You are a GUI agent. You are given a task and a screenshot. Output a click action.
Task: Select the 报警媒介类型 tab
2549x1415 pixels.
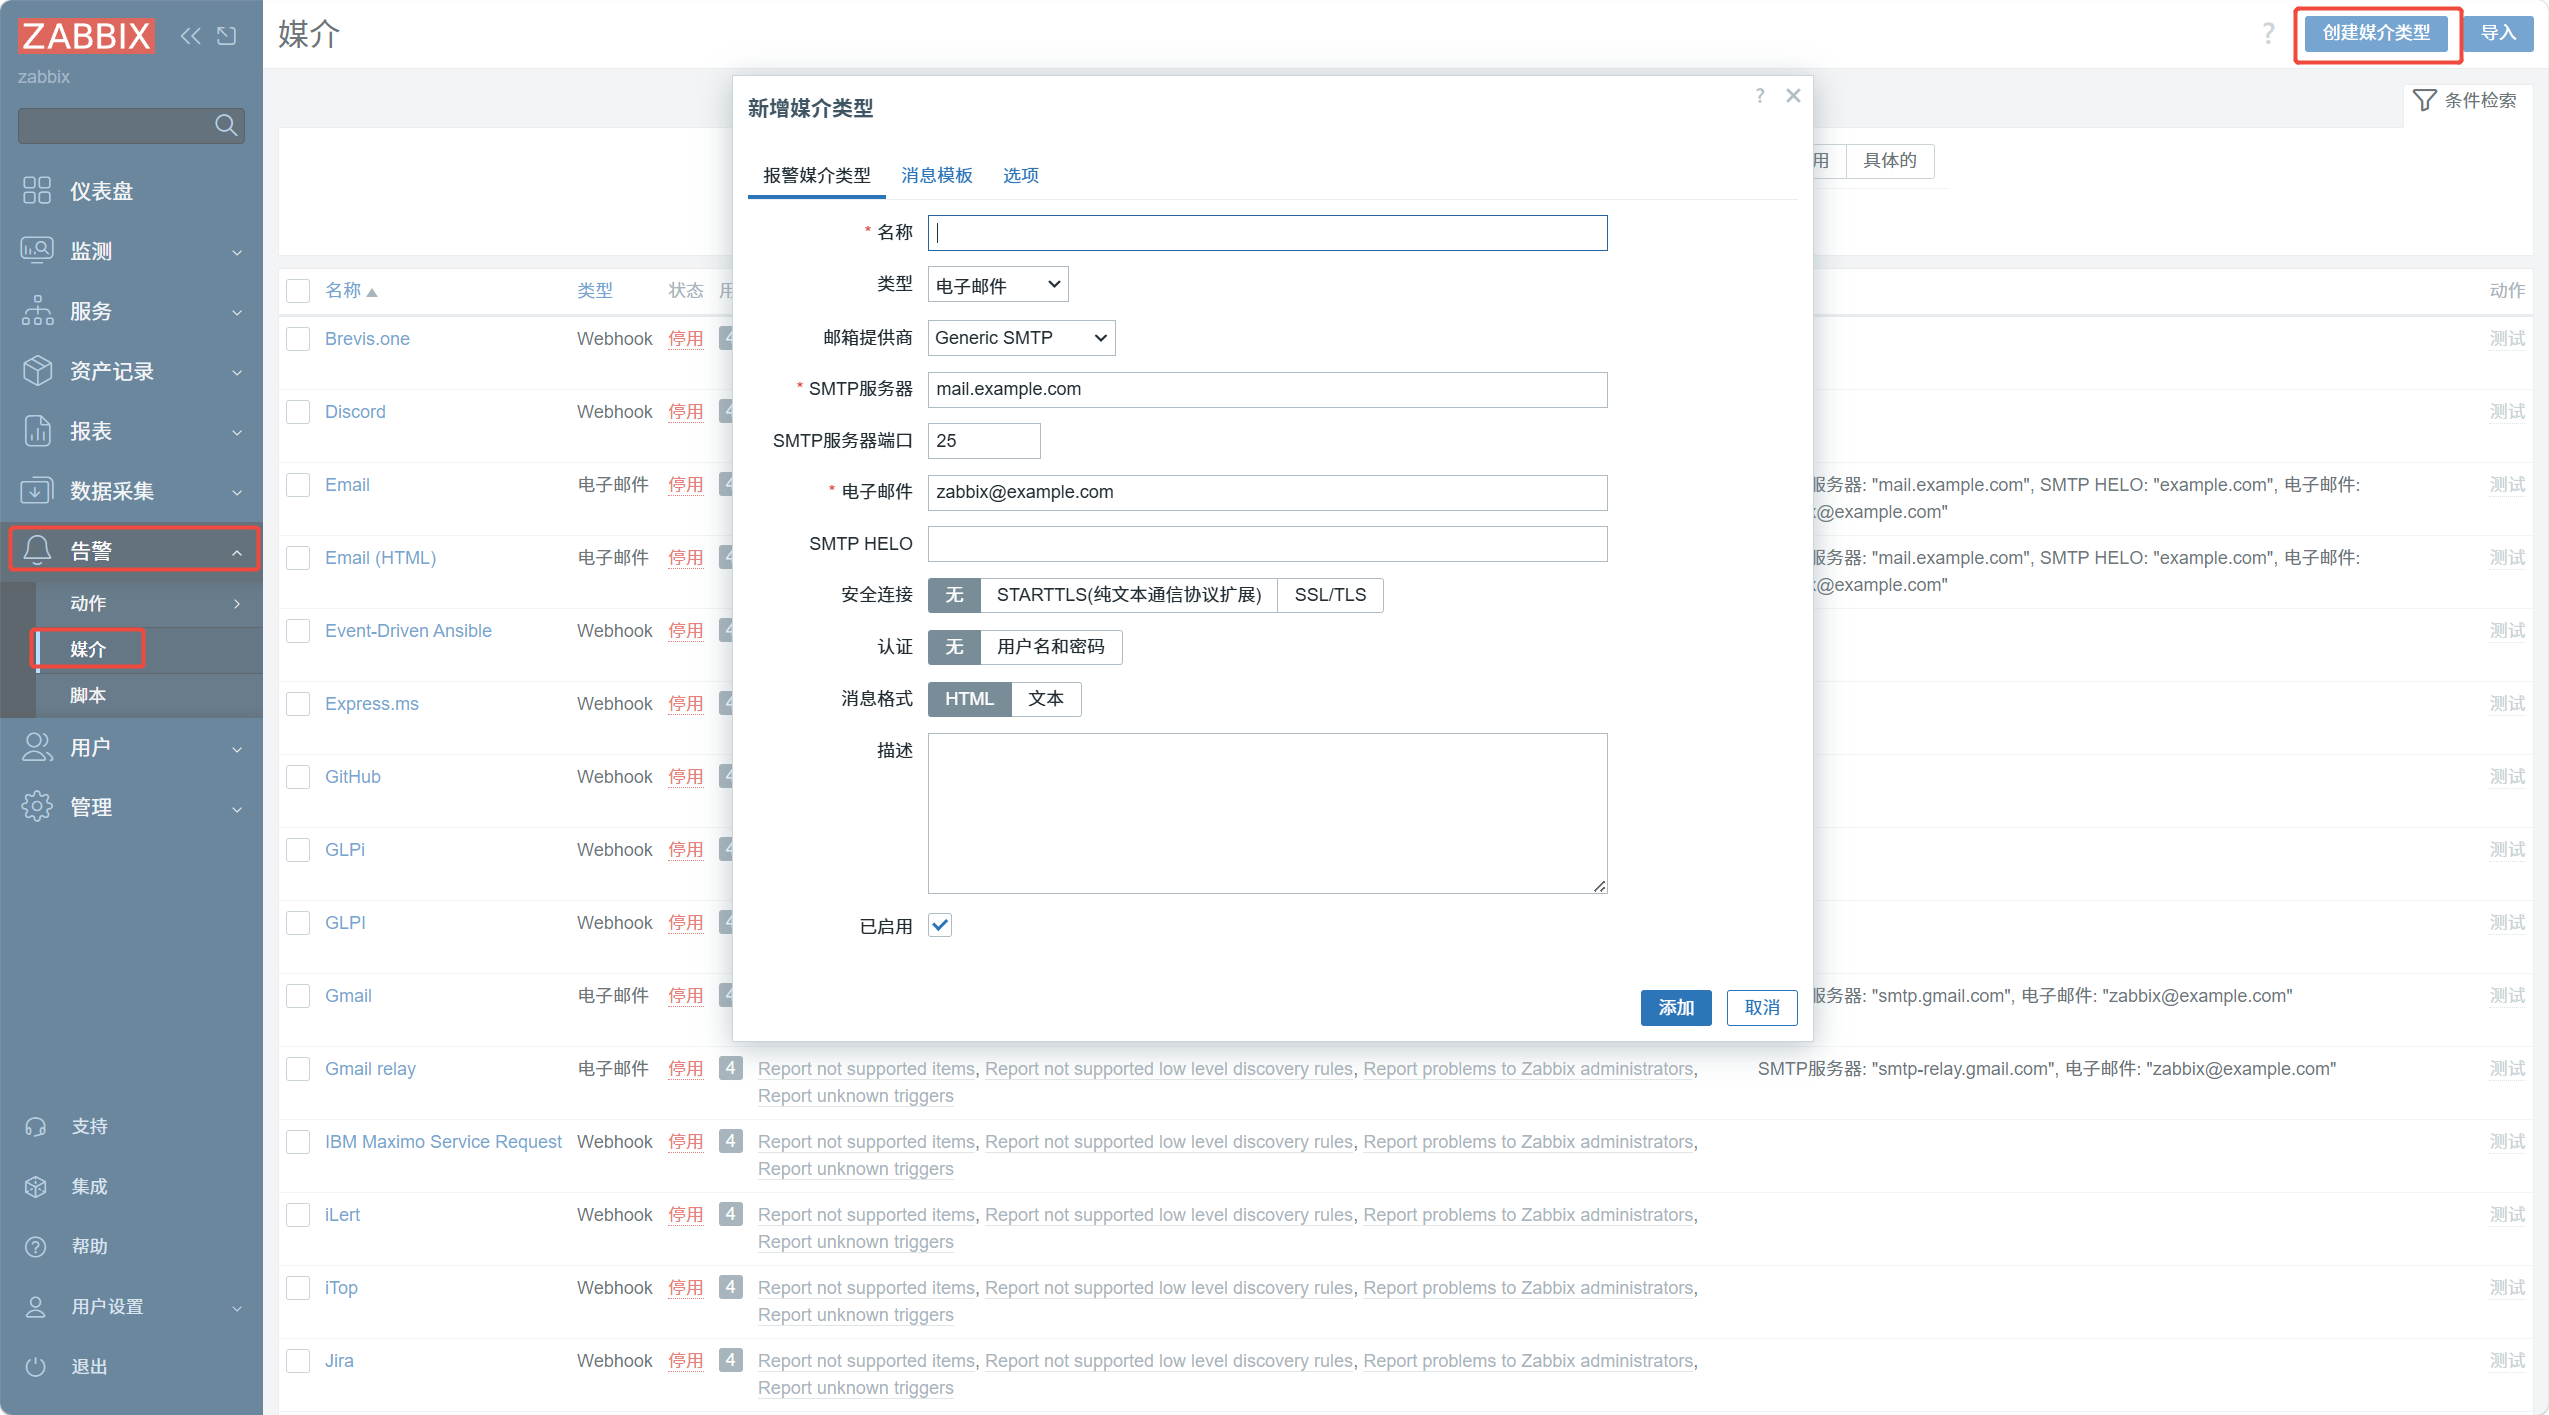(817, 176)
